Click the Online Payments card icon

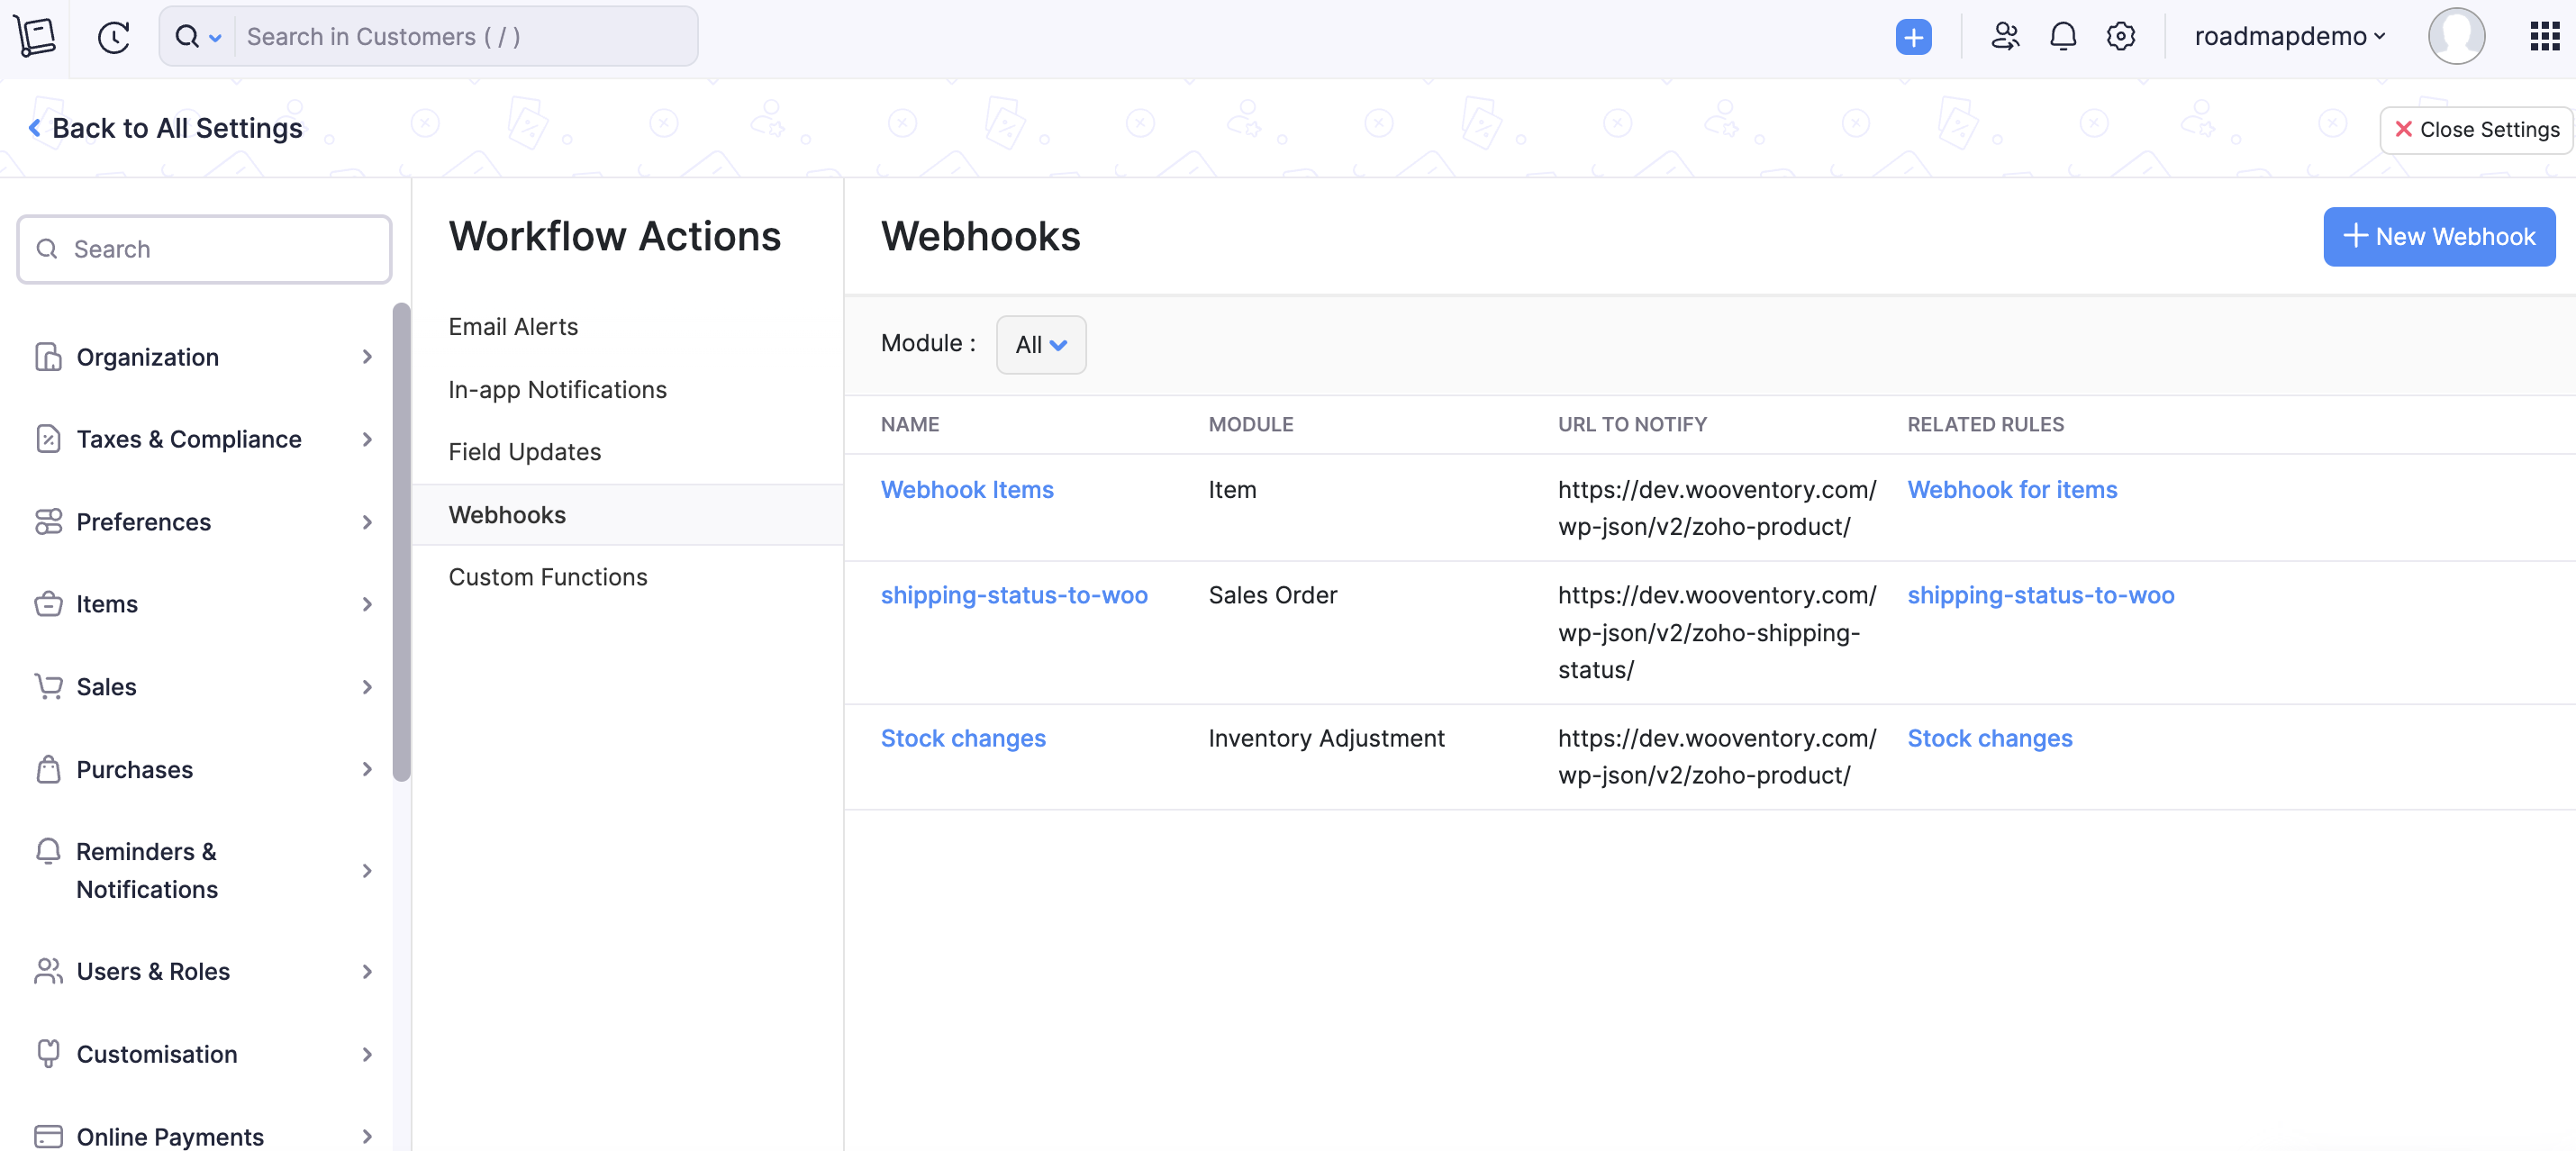(x=48, y=1137)
